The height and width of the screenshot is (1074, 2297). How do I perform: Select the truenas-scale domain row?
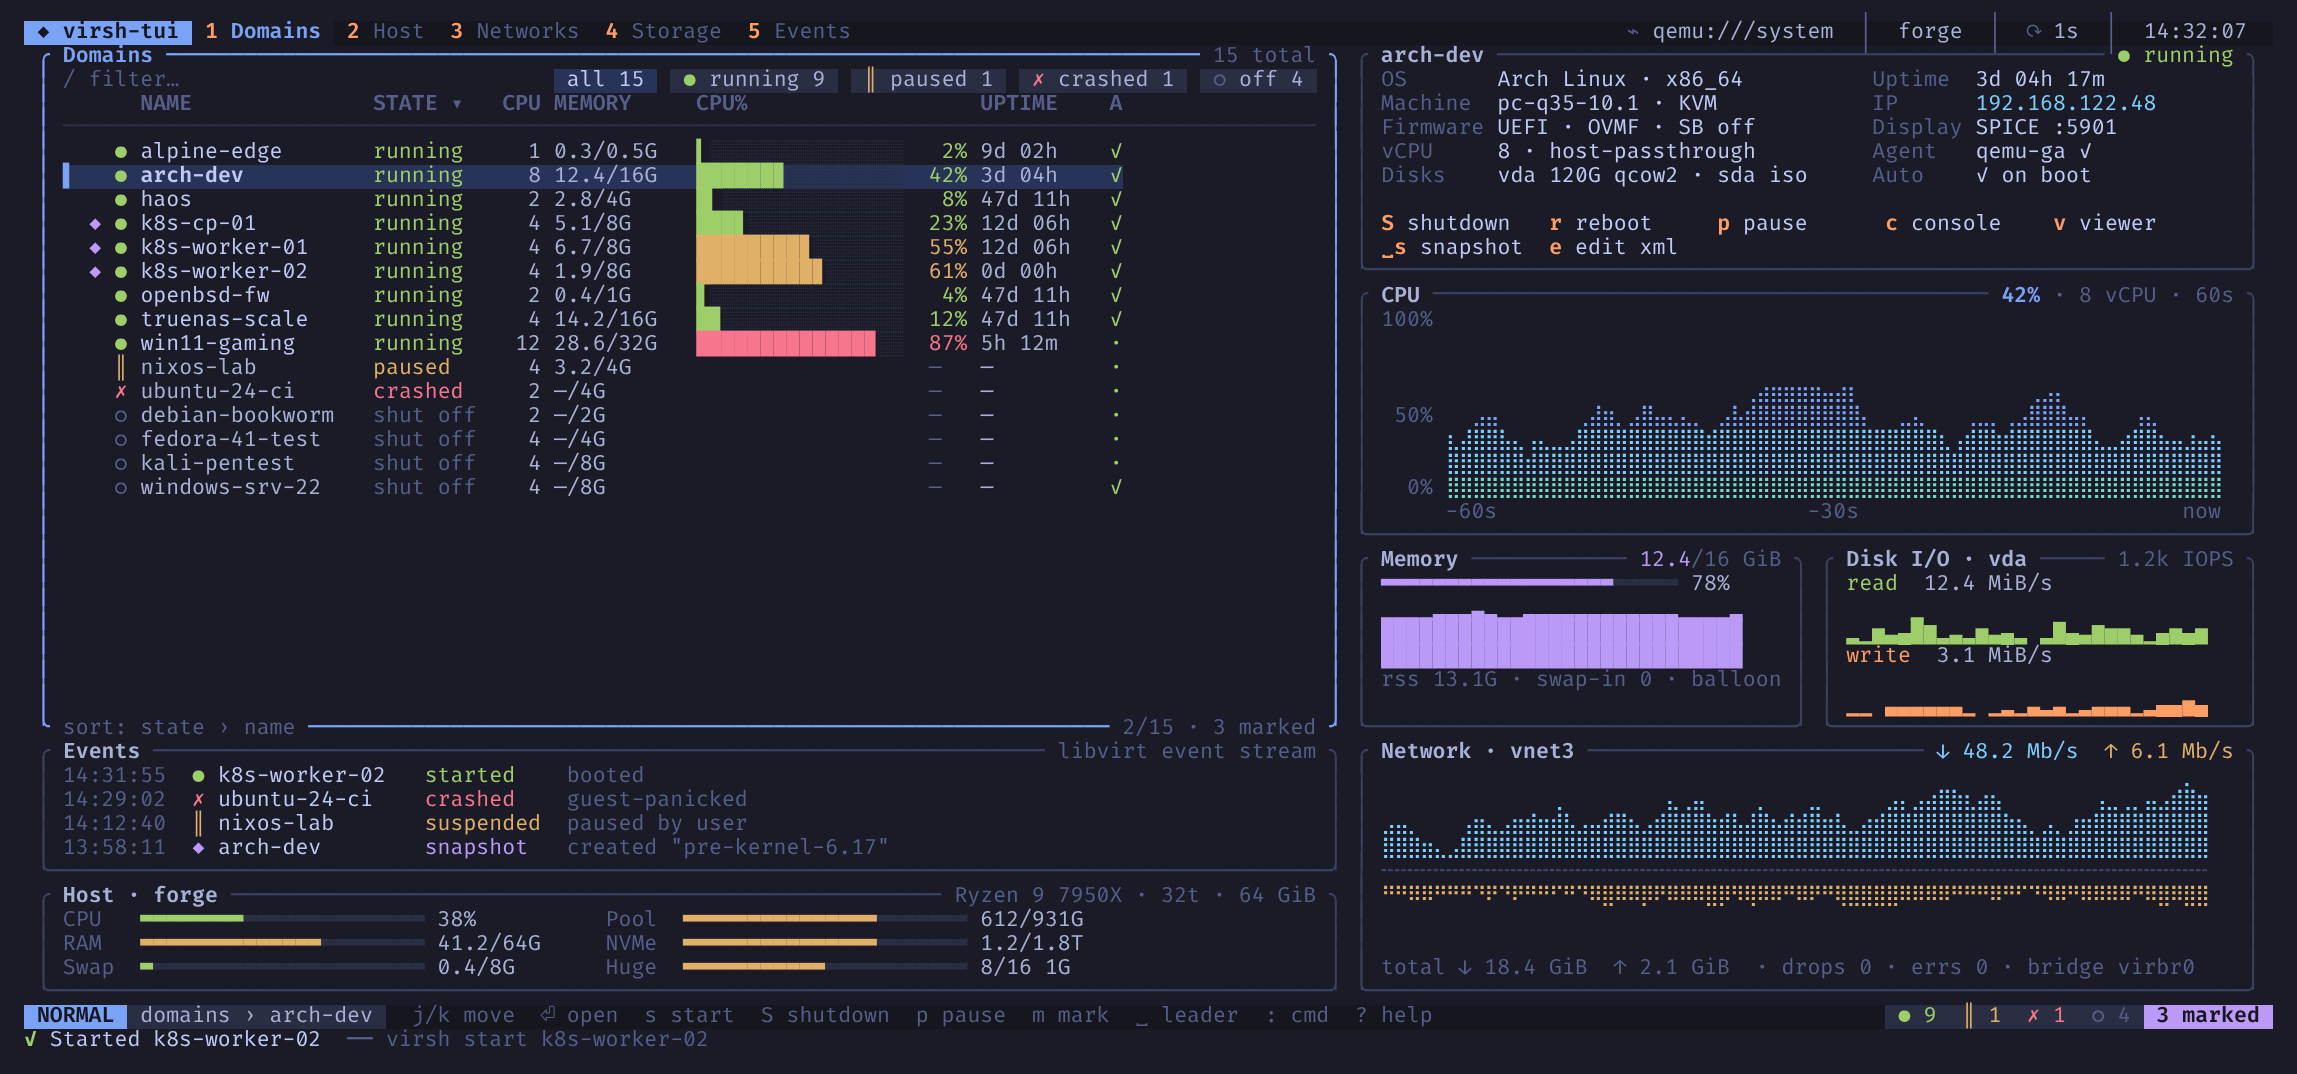[x=592, y=319]
